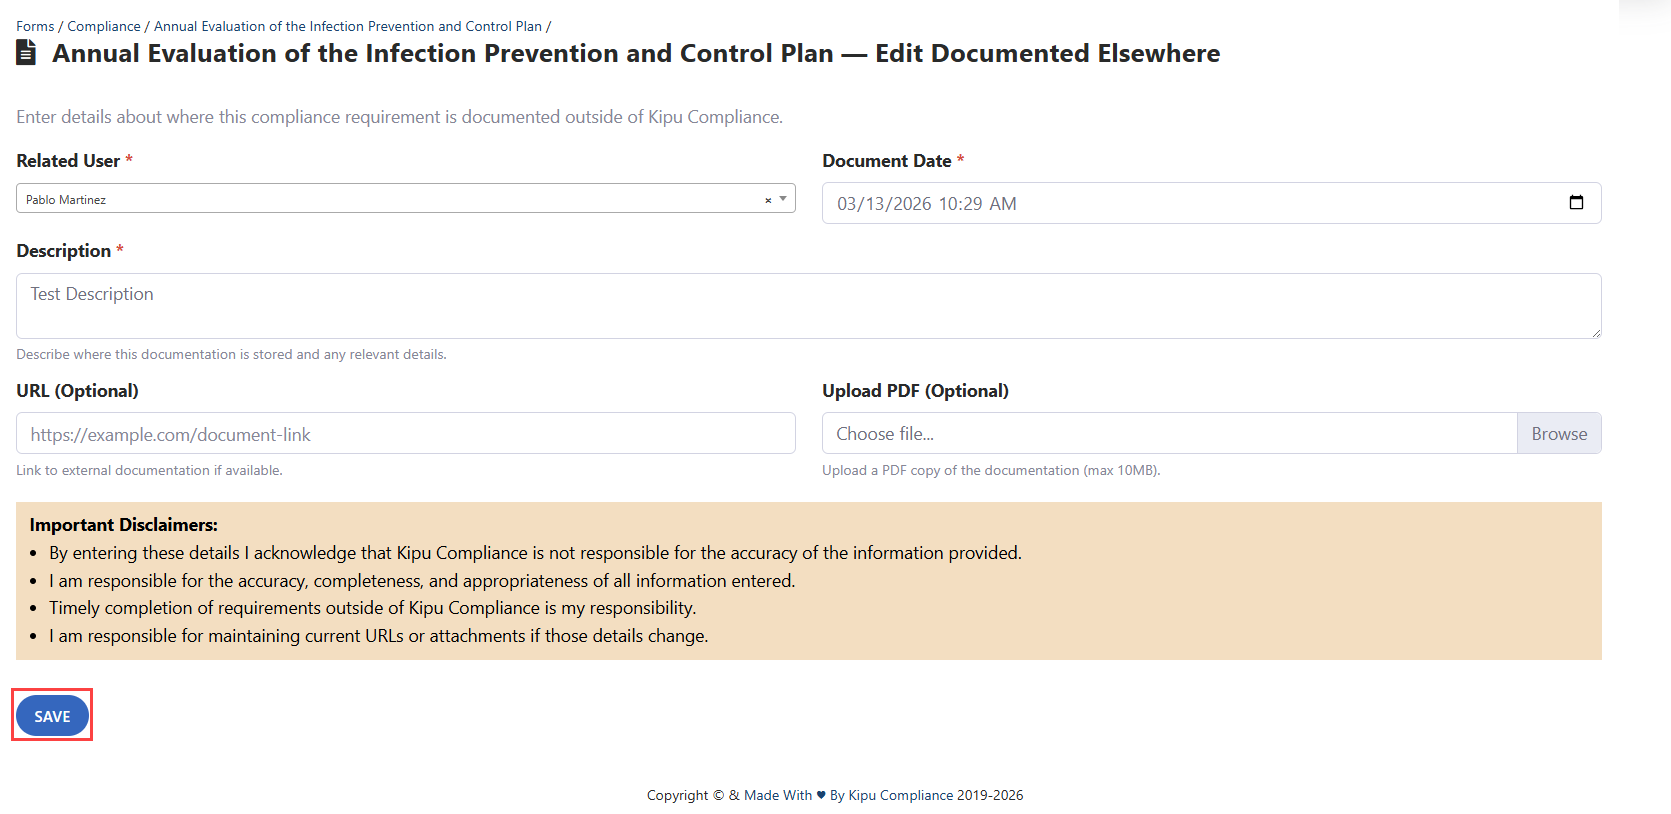Grab the Description textarea resize handle
1671x814 pixels.
click(x=1595, y=332)
